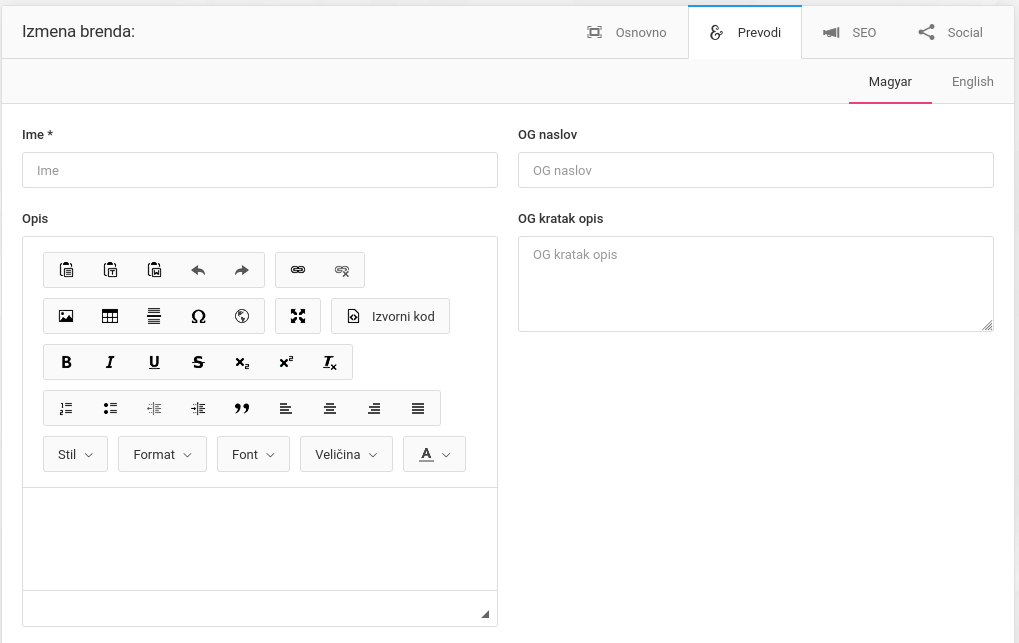Viewport: 1019px width, 643px height.
Task: Open the Format dropdown menu
Action: point(162,454)
